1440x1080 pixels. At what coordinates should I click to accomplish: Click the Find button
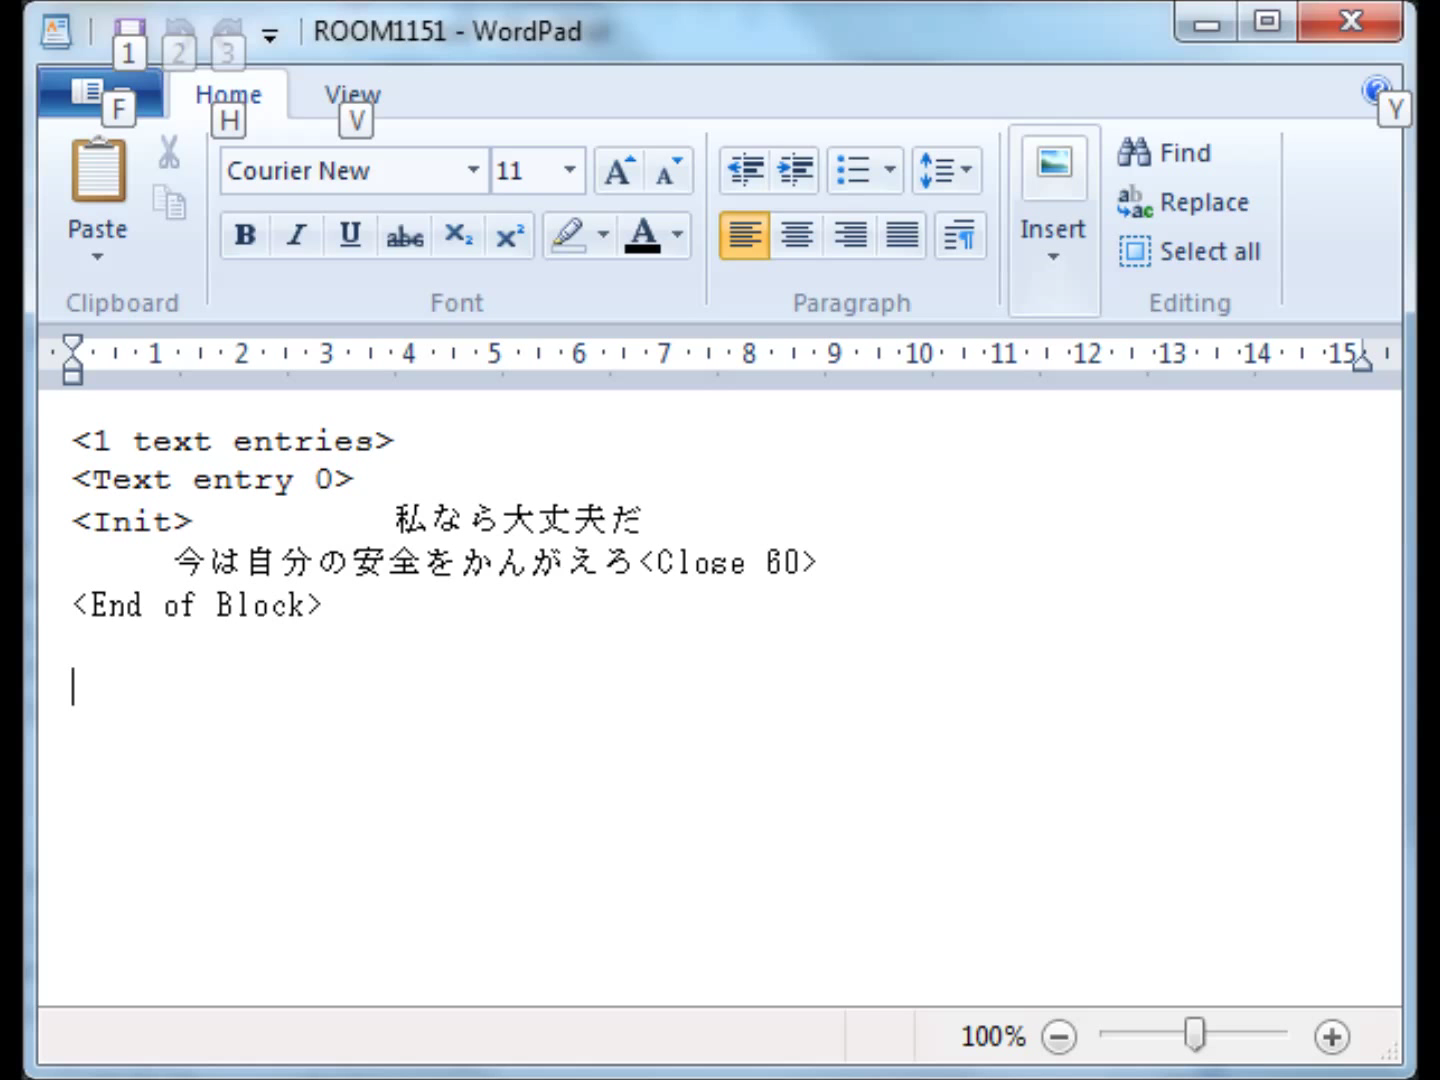(1165, 153)
